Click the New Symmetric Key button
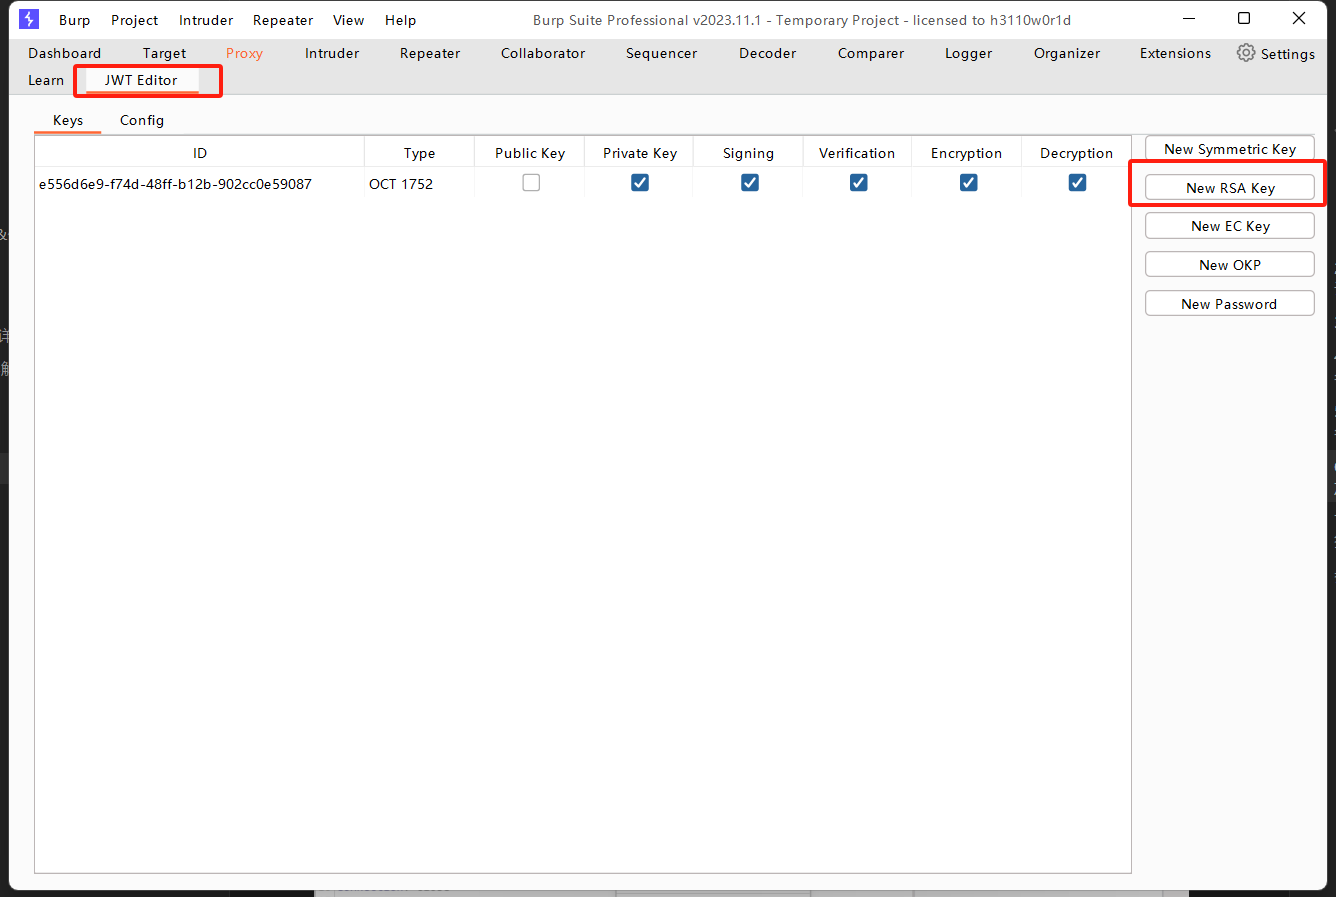 [x=1230, y=149]
